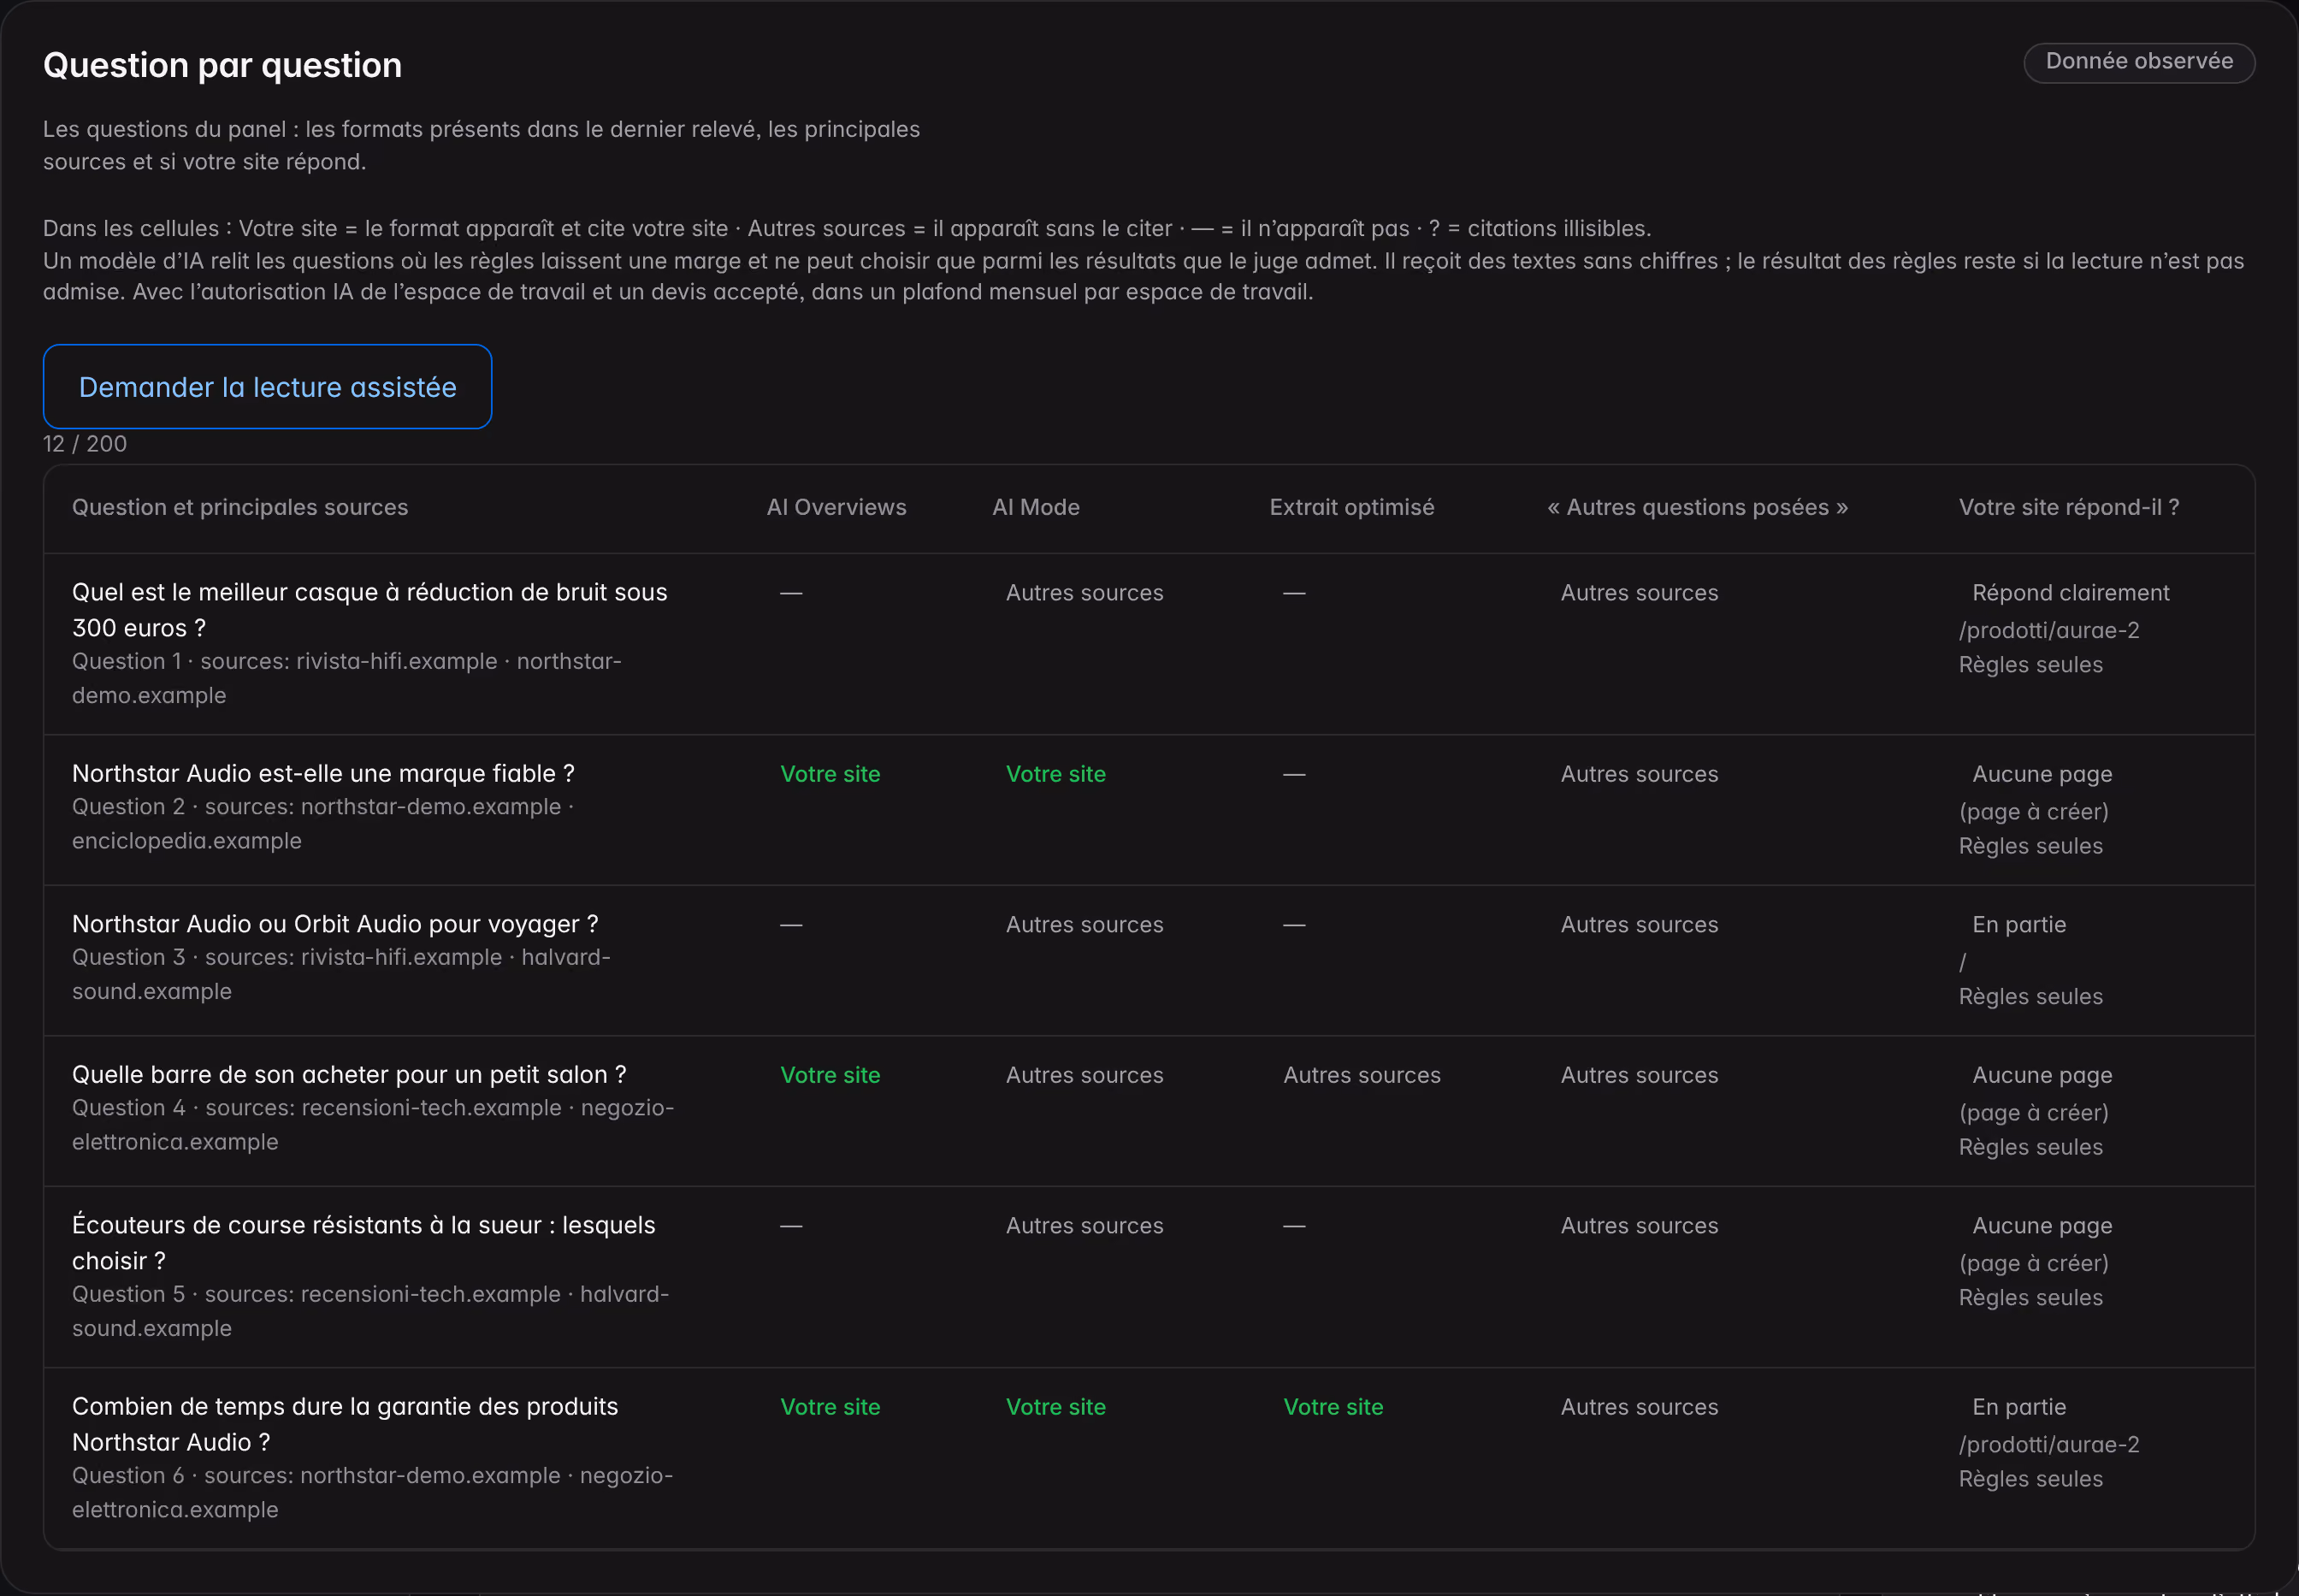Click the Question et principales sources header
Image resolution: width=2299 pixels, height=1596 pixels.
240,507
